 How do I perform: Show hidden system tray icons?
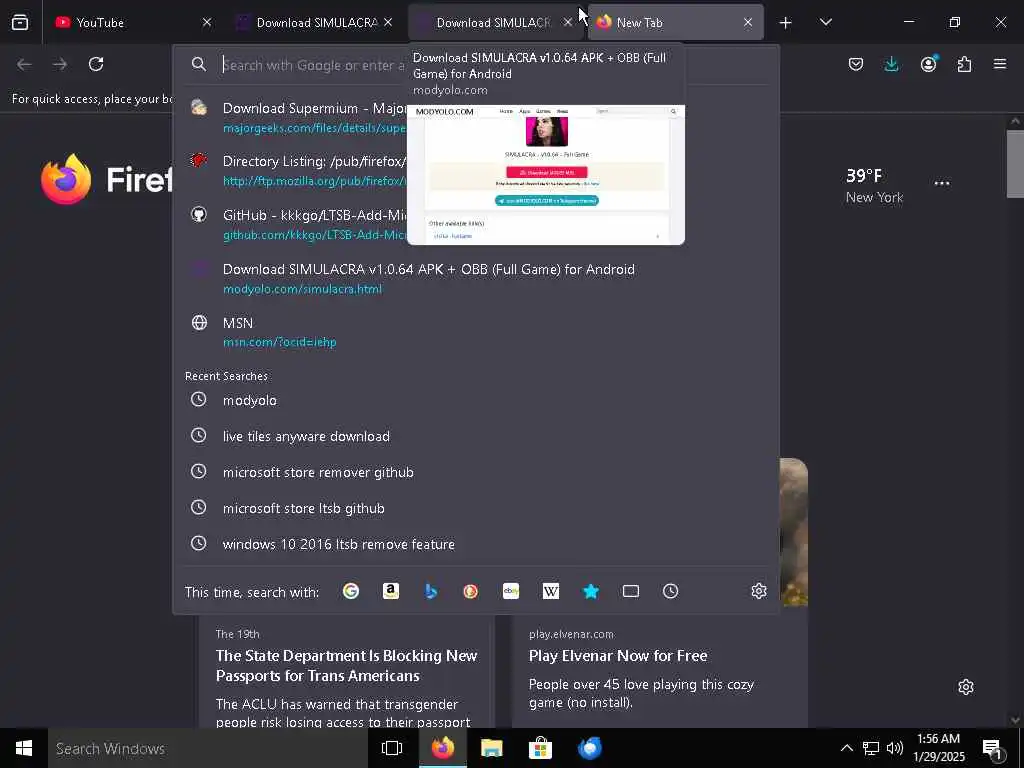click(x=846, y=748)
